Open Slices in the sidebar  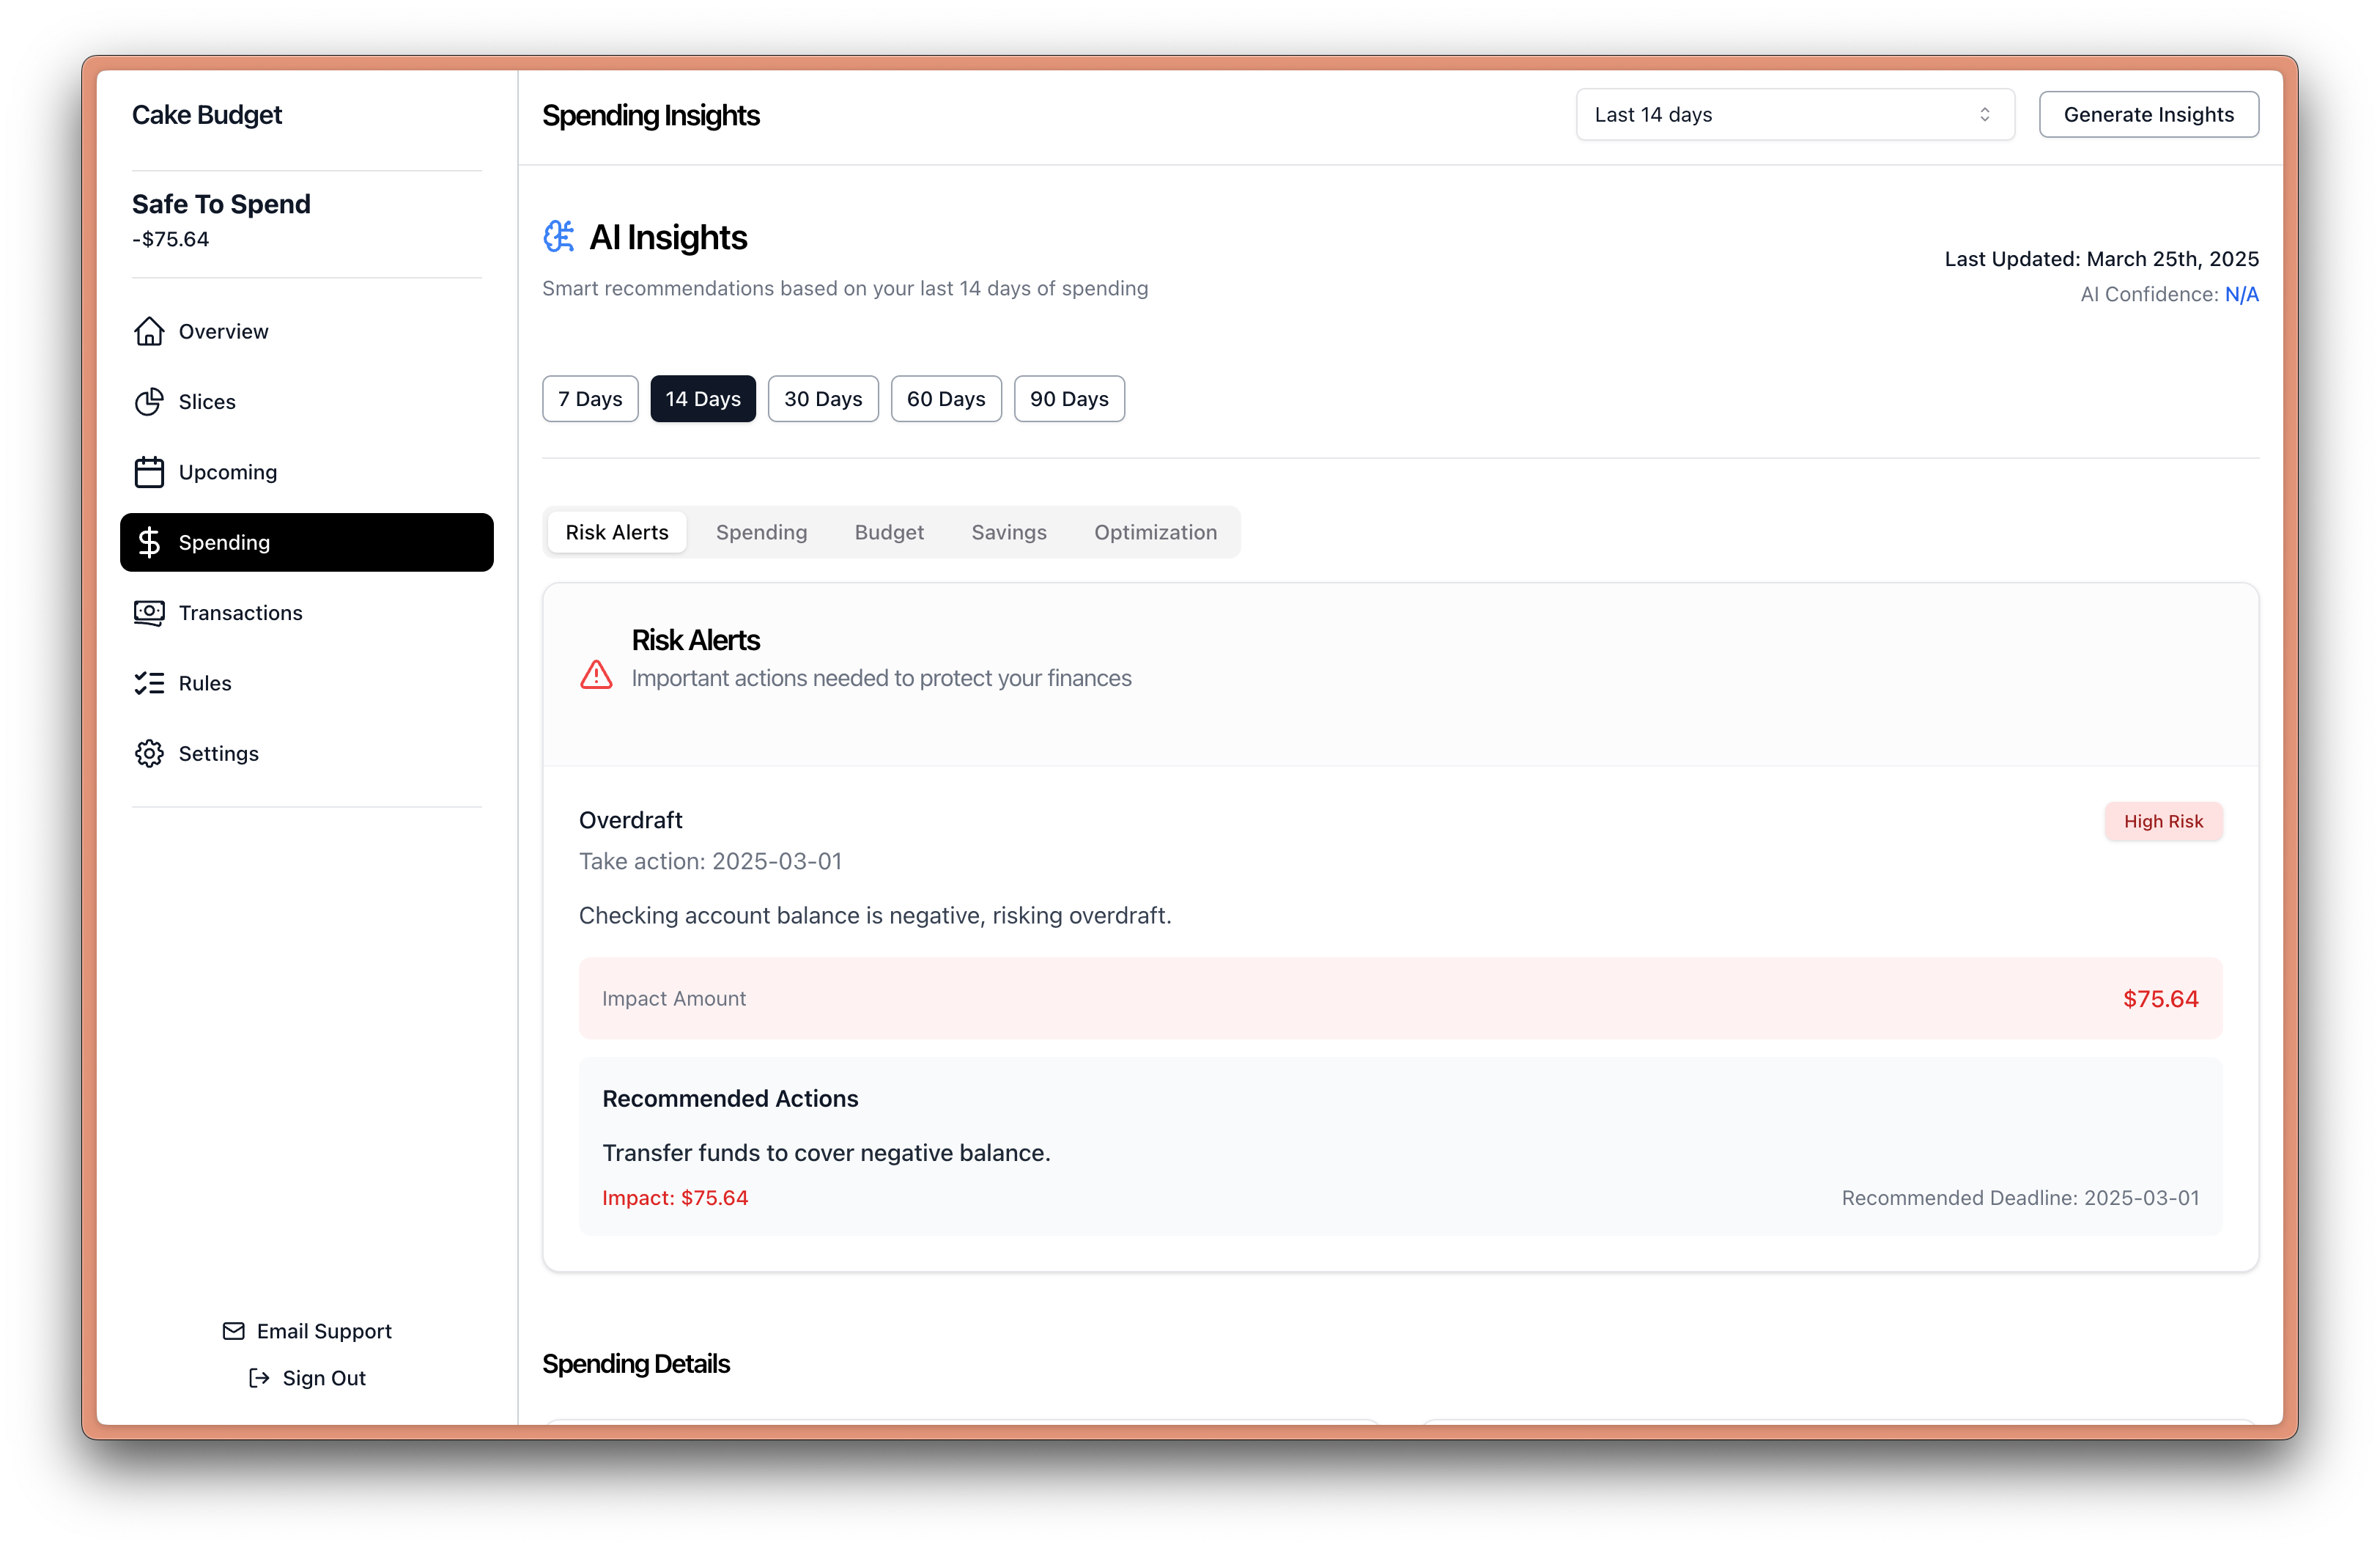[x=307, y=402]
